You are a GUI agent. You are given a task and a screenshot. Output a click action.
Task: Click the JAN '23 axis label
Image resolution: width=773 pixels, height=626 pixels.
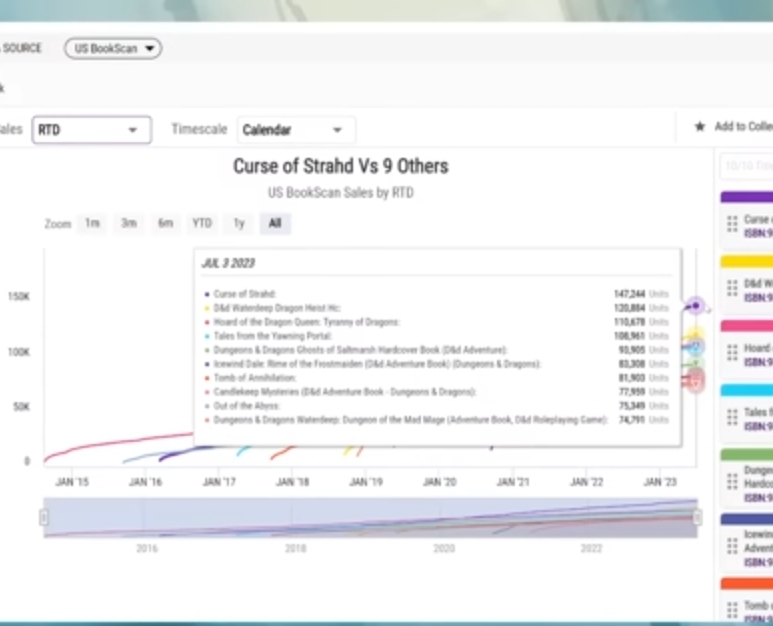[x=660, y=482]
